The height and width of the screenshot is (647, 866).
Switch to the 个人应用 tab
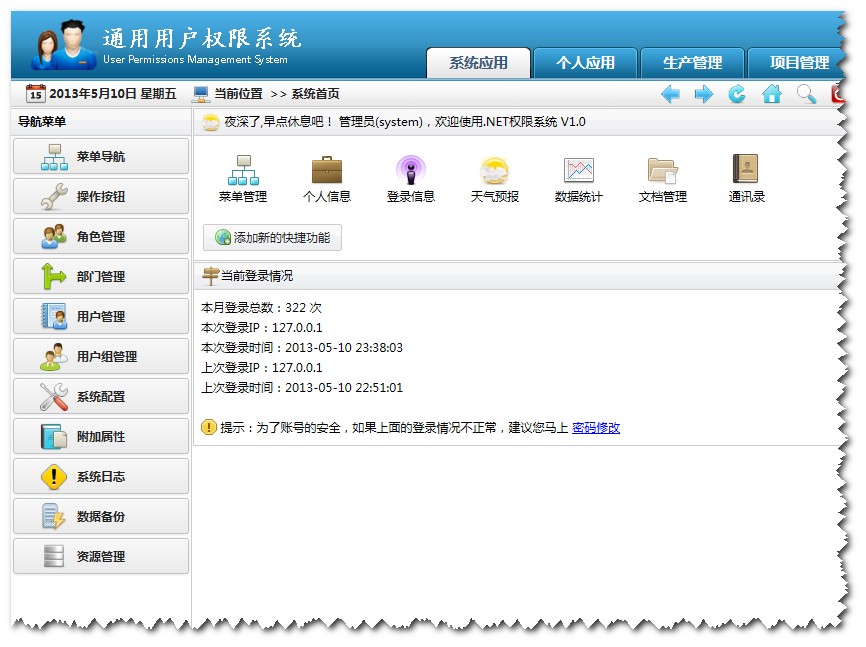point(587,63)
